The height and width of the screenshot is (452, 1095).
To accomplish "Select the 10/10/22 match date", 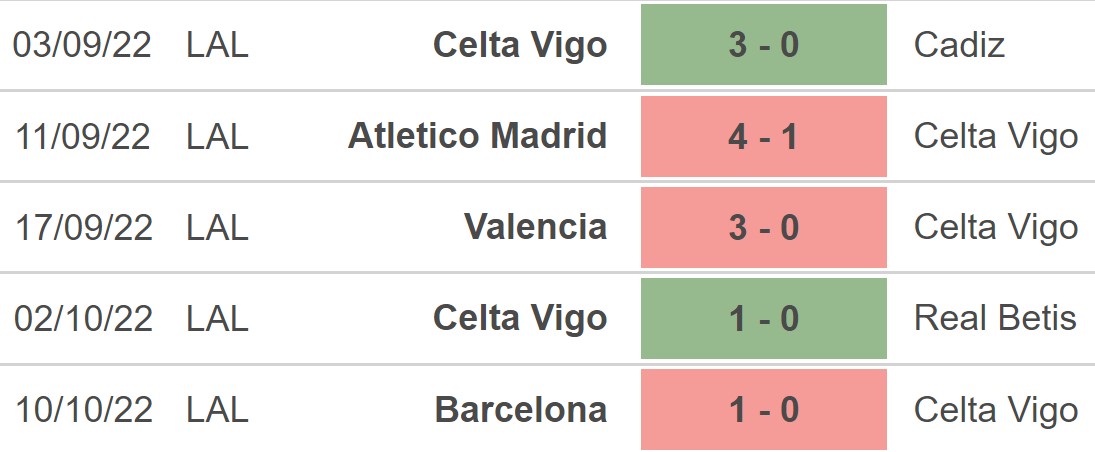I will tap(83, 409).
